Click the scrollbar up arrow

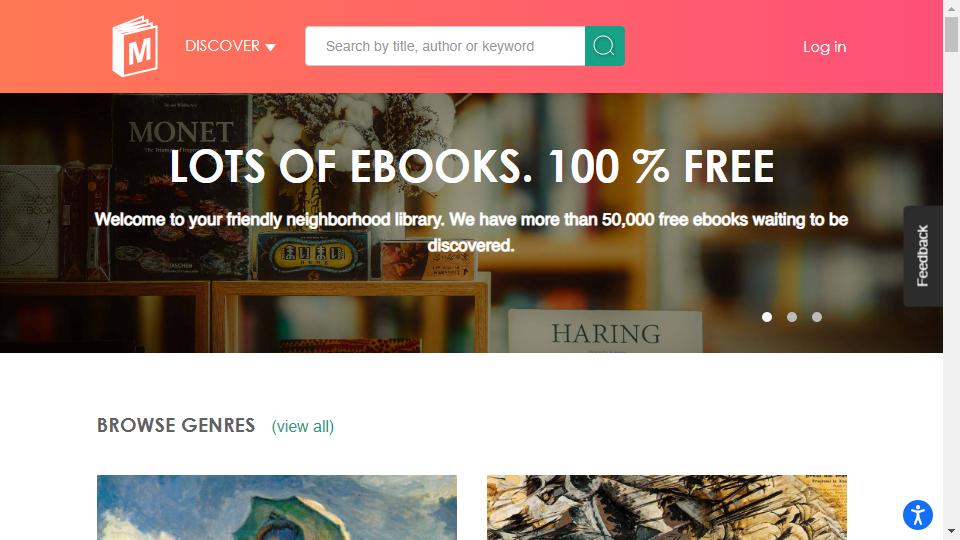point(951,7)
